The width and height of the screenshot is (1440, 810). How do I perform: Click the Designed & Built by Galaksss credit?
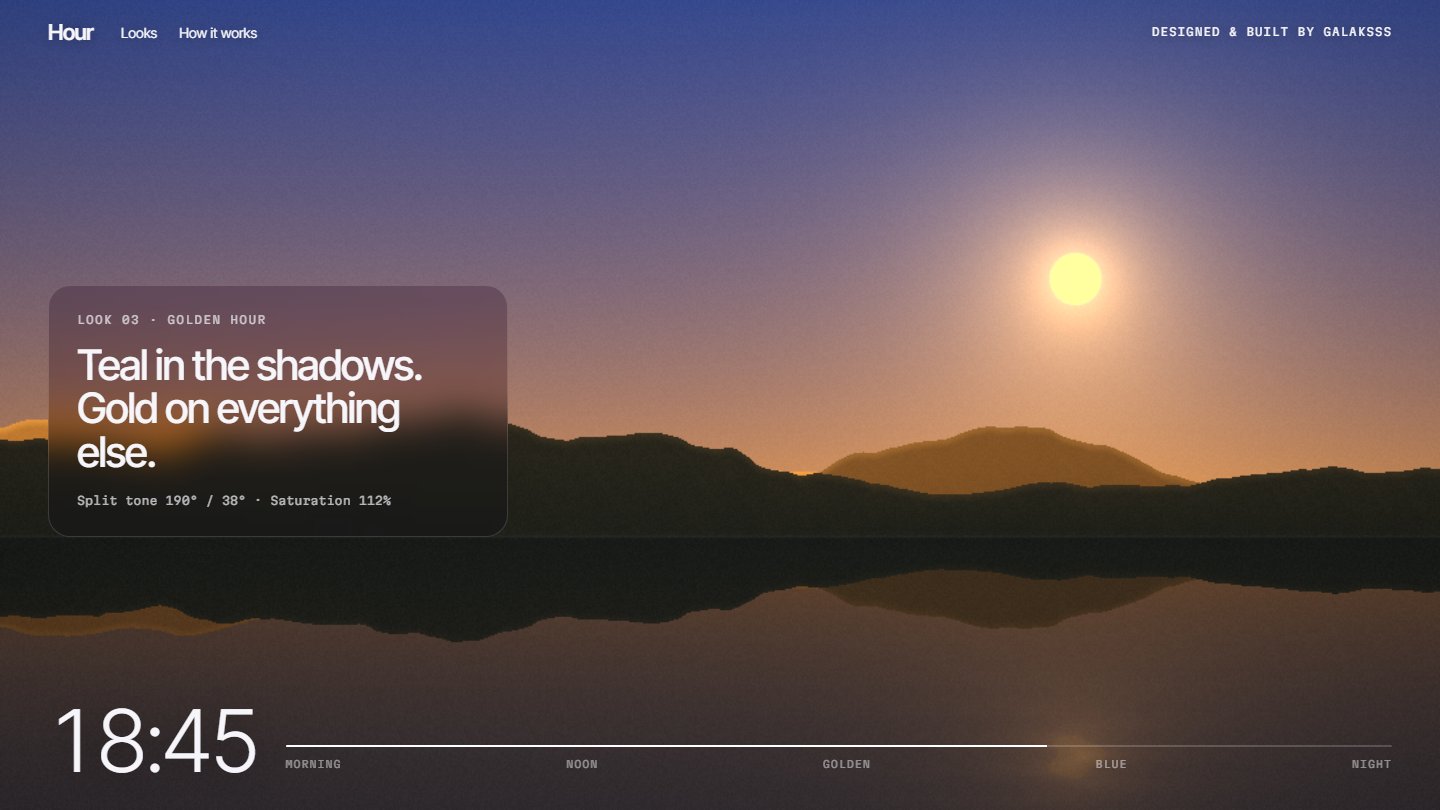pos(1271,32)
